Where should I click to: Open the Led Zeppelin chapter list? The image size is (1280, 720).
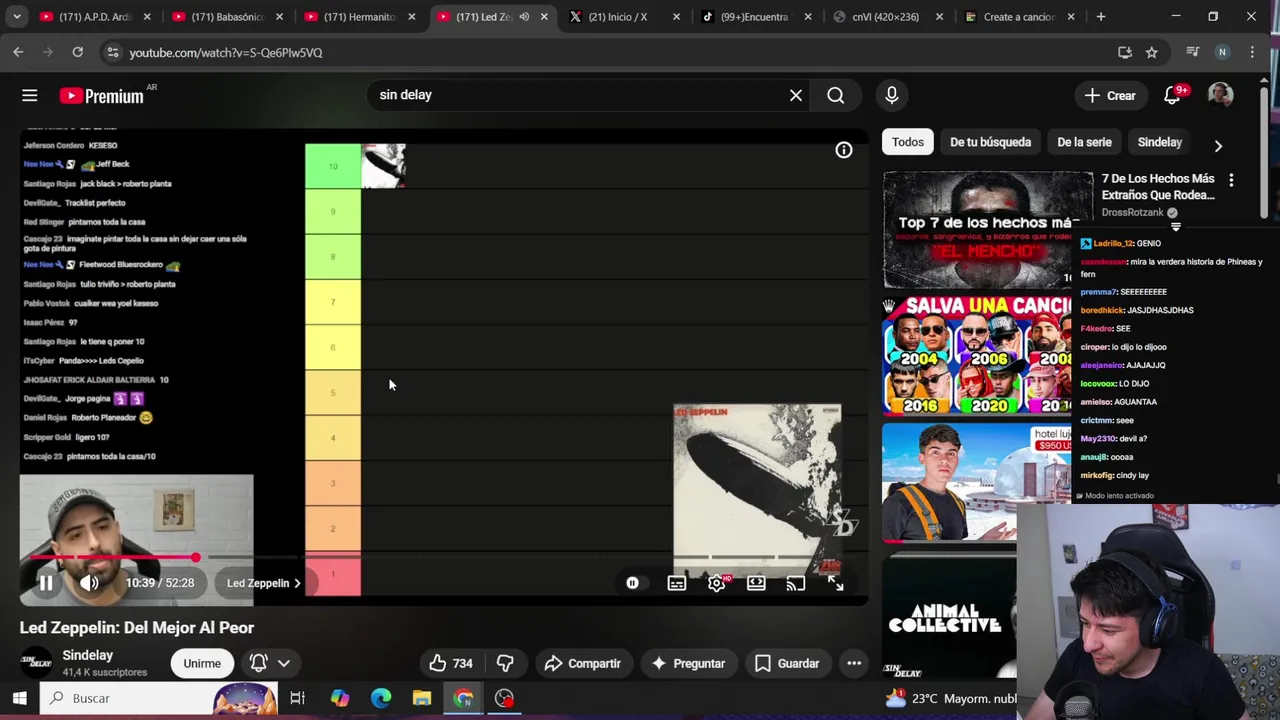pos(264,583)
